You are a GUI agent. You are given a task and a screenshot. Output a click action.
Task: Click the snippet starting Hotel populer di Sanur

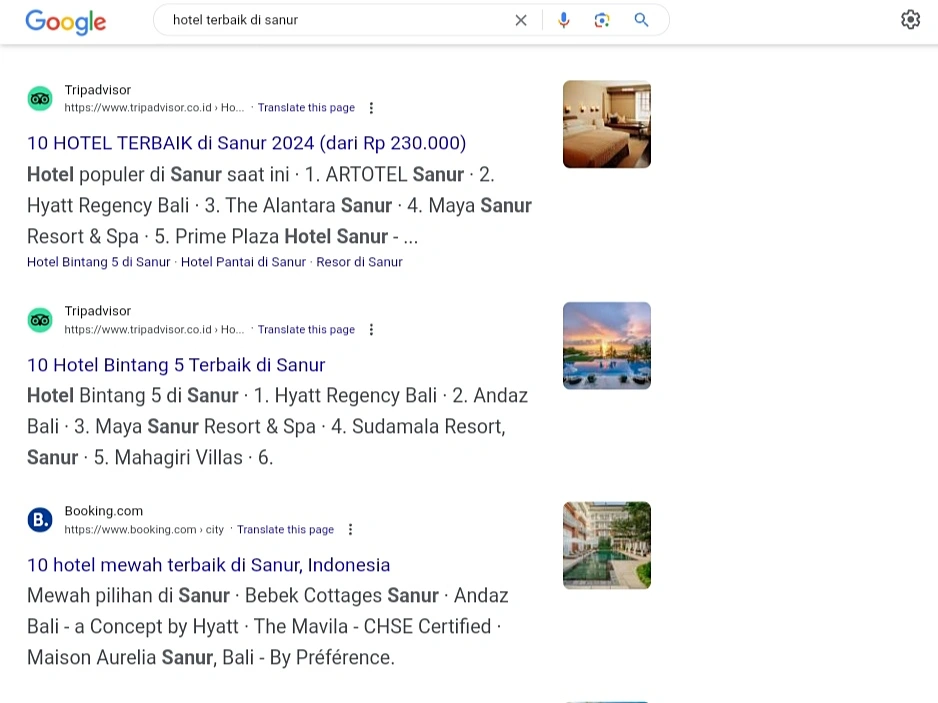click(x=279, y=205)
